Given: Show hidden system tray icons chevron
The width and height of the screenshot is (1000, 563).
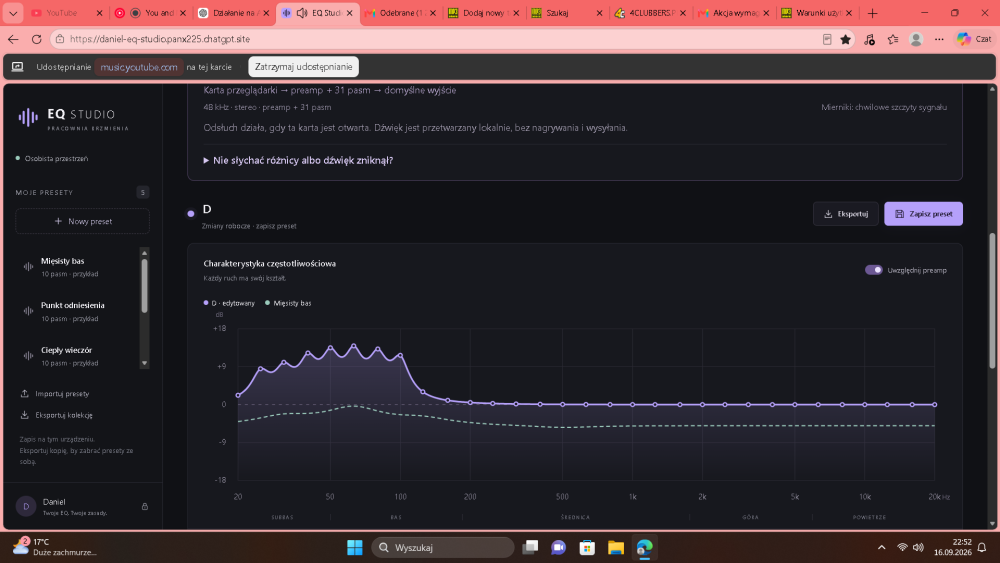Looking at the screenshot, I should coord(881,547).
